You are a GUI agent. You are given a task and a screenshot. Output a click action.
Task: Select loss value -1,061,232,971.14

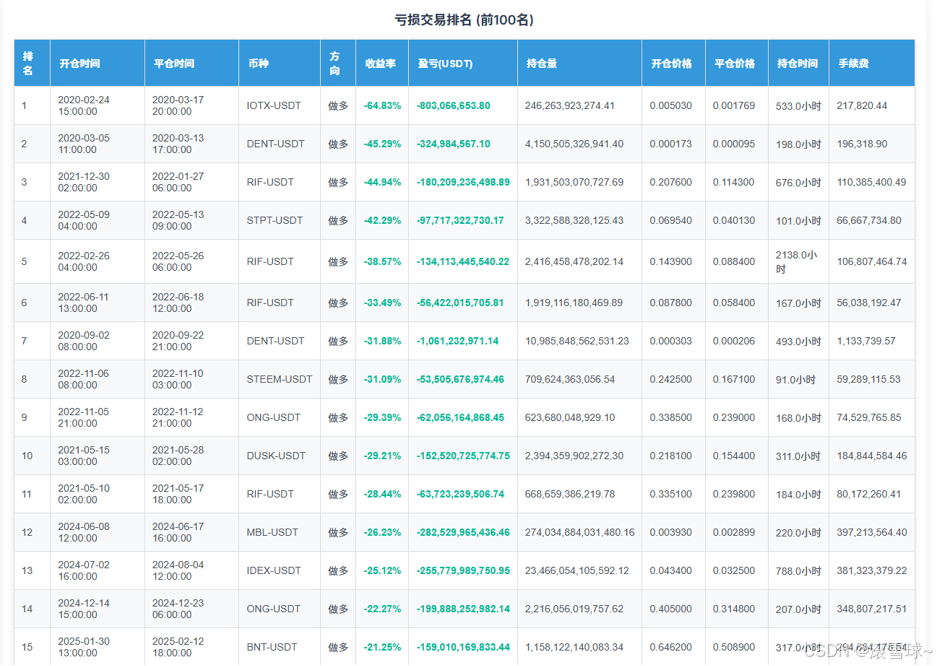click(x=458, y=341)
